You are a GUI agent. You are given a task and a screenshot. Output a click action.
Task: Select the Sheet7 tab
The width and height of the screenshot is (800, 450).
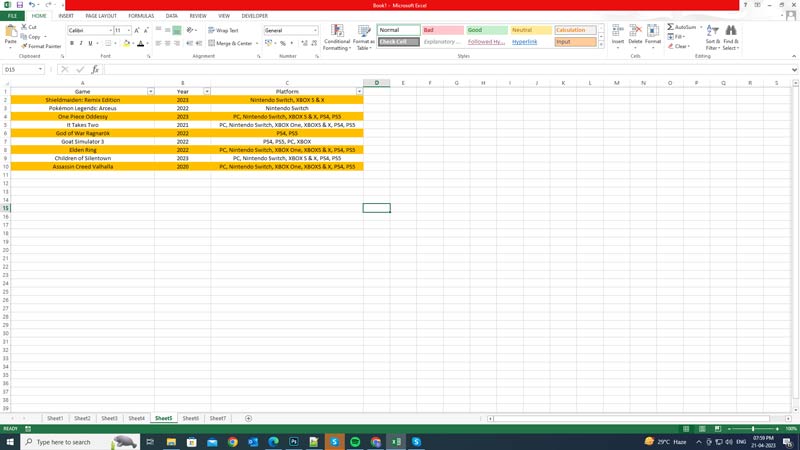coord(218,418)
